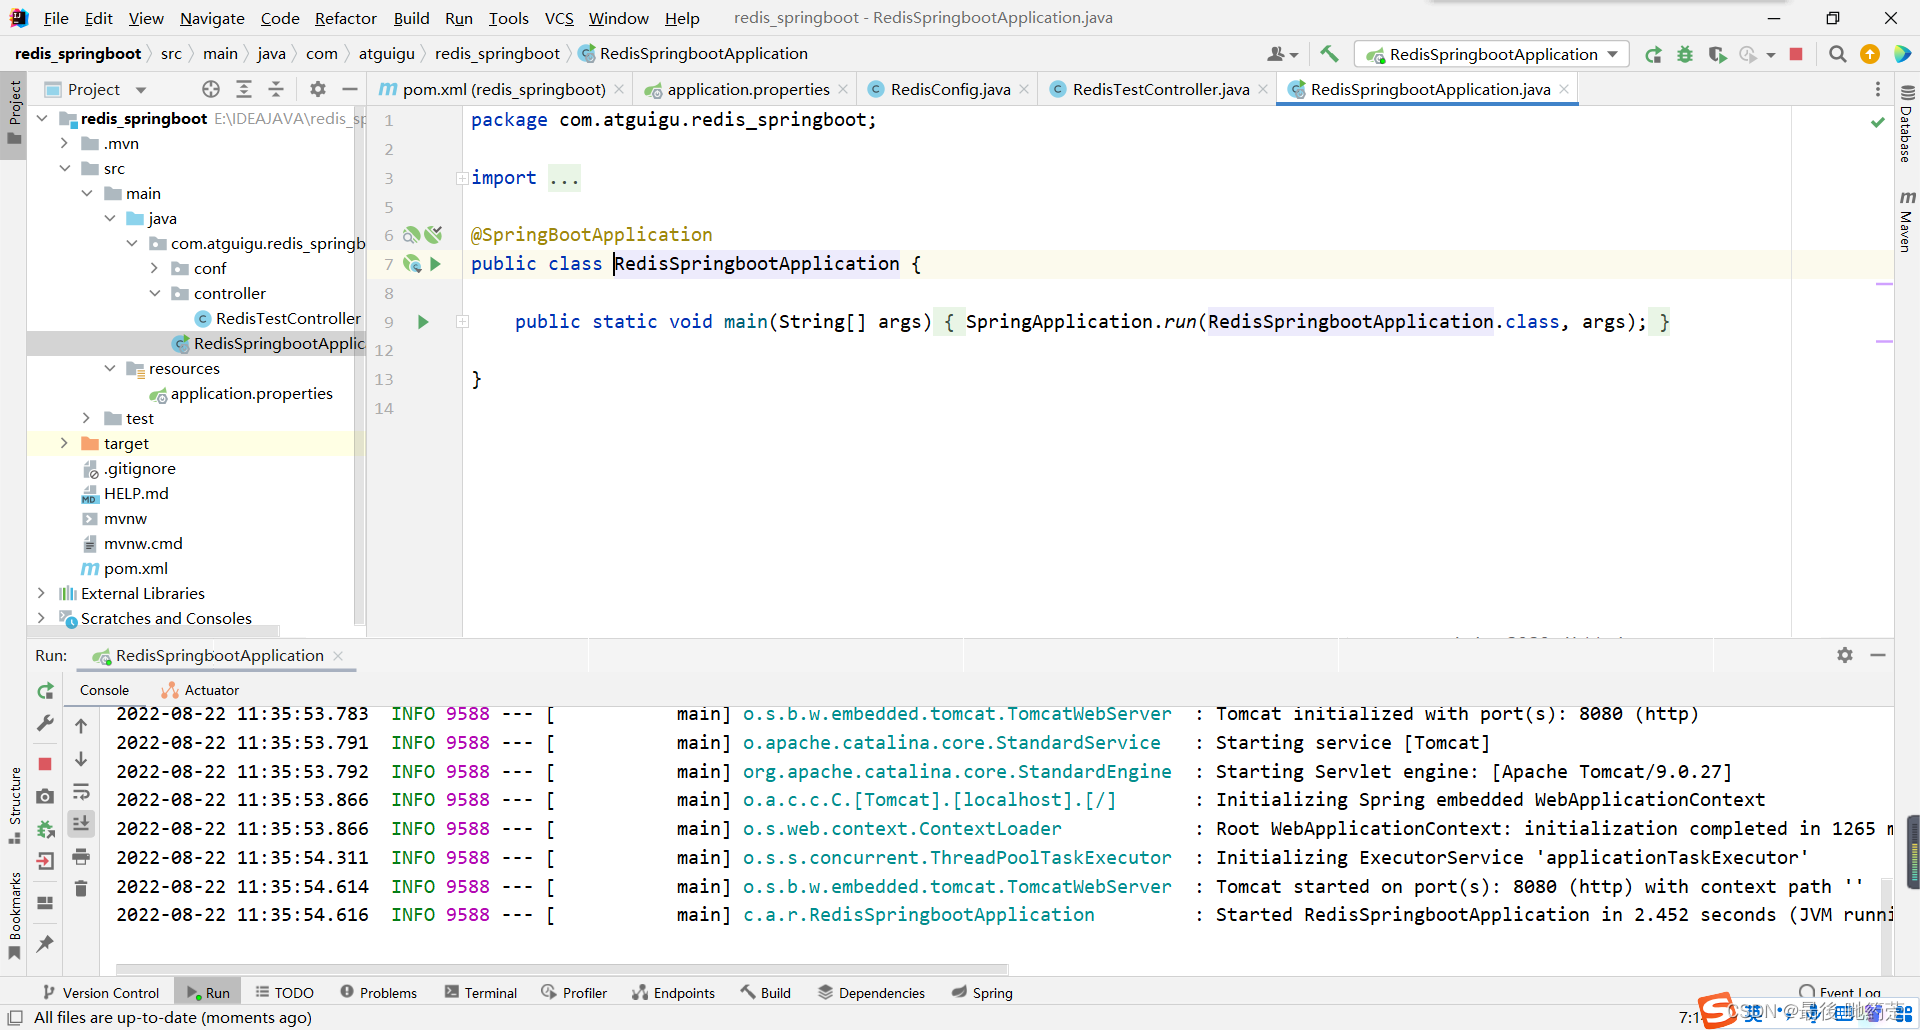Select atguigu in the breadcrumb bar
The image size is (1920, 1030).
click(x=389, y=53)
